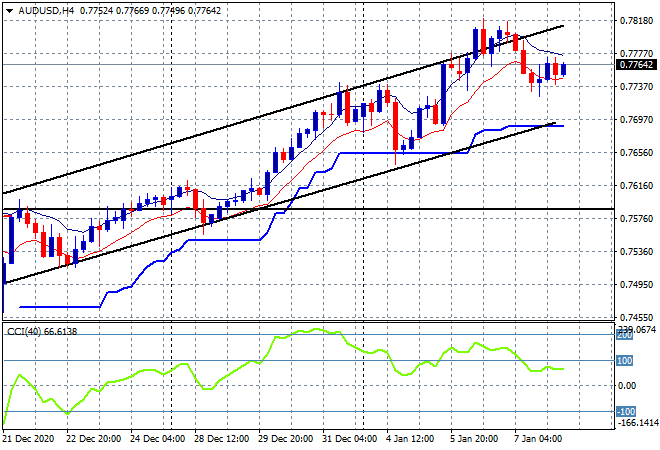Click the AUDUSD,H4 symbol title
This screenshot has width=660, height=450.
coord(46,11)
